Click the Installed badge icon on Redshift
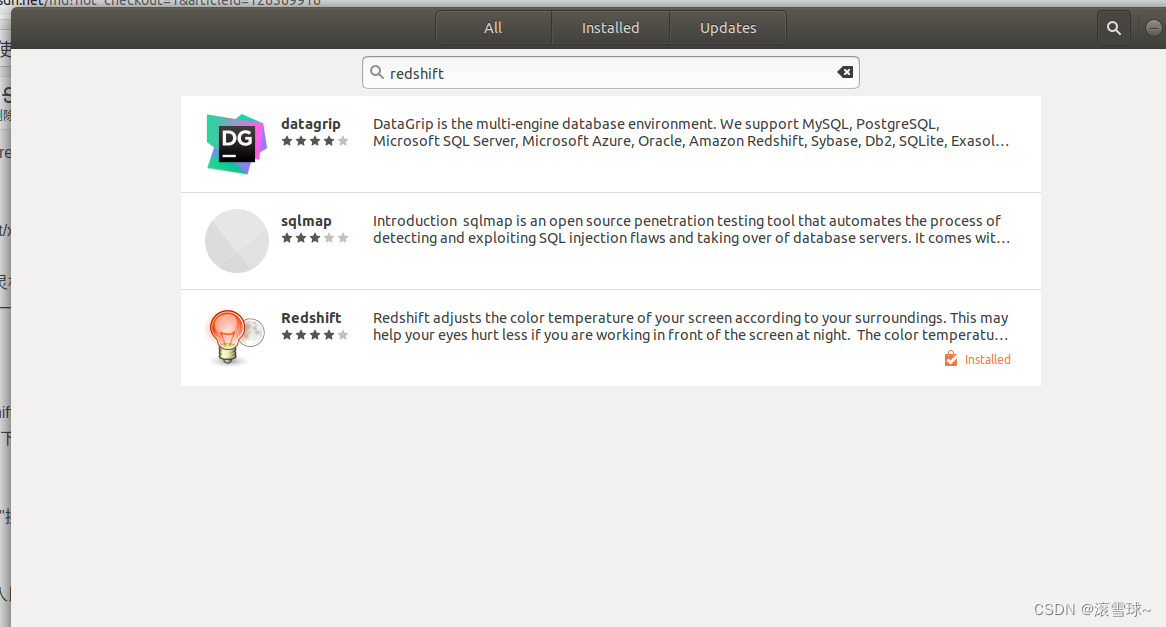Screen dimensions: 1166x627 (950, 359)
